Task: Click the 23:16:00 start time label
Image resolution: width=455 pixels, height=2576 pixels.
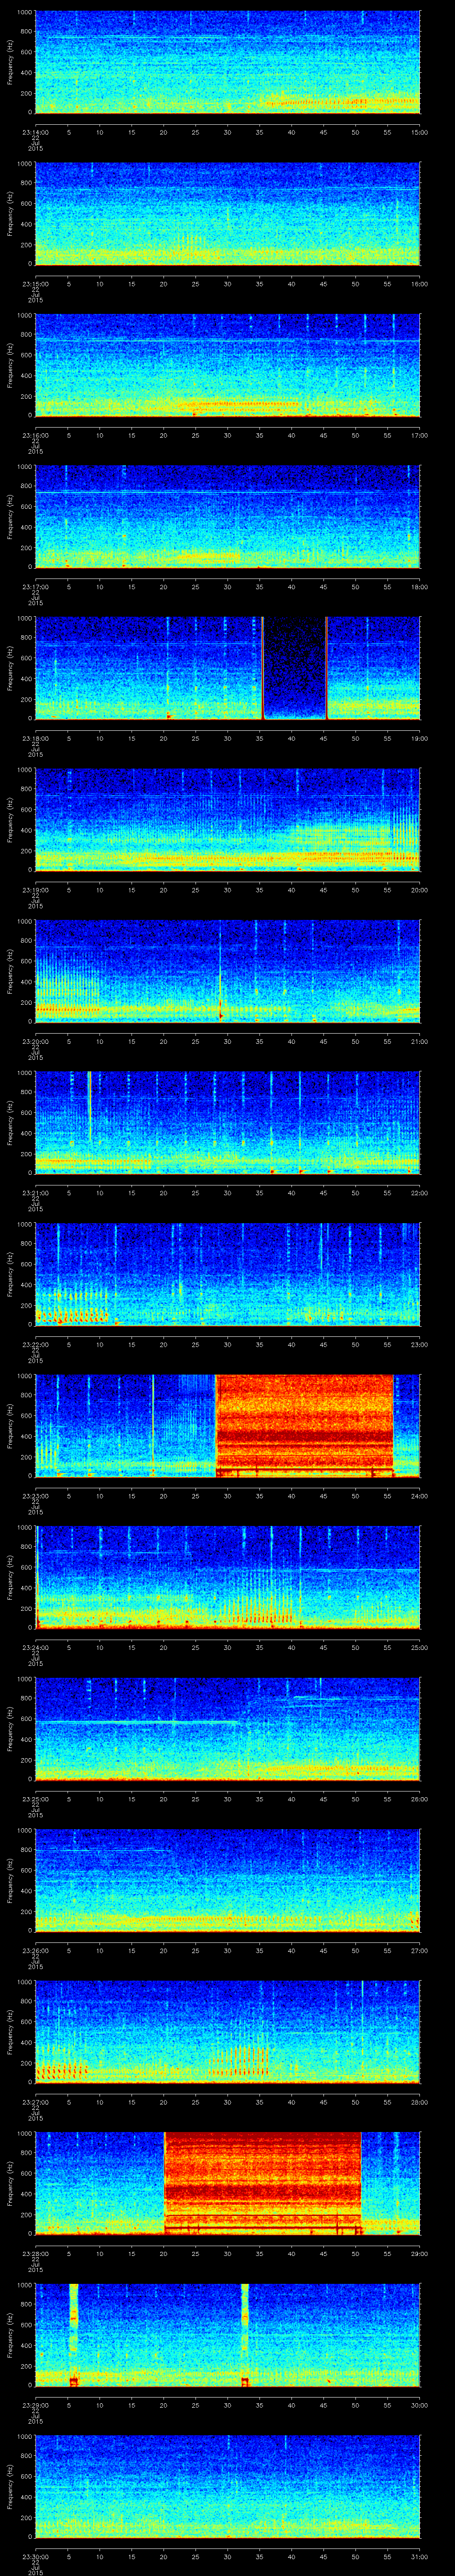Action: tap(36, 435)
